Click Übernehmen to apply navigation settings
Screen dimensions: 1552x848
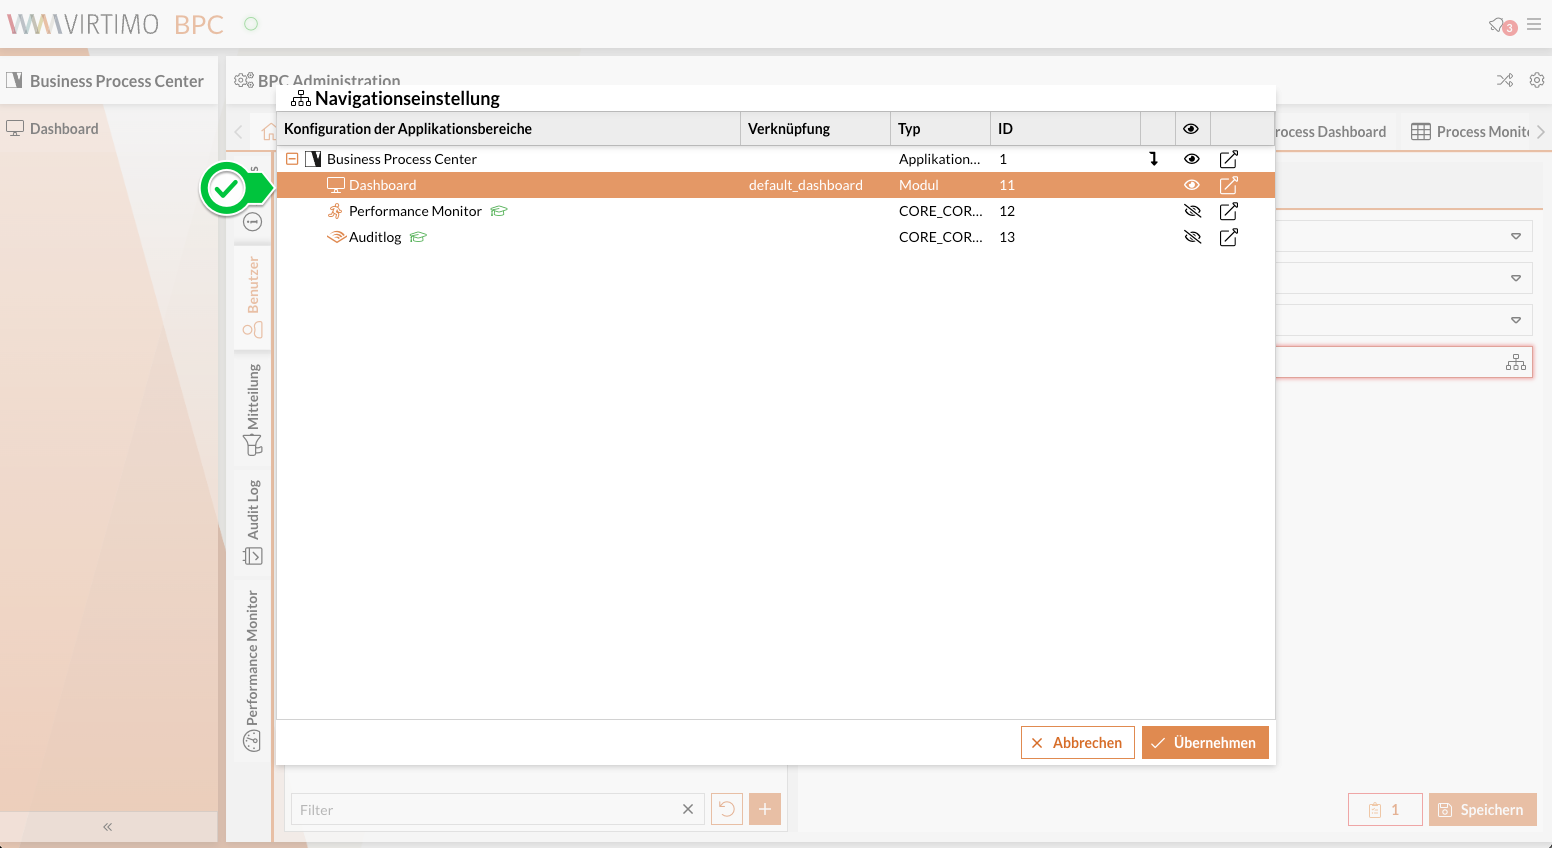pos(1204,743)
